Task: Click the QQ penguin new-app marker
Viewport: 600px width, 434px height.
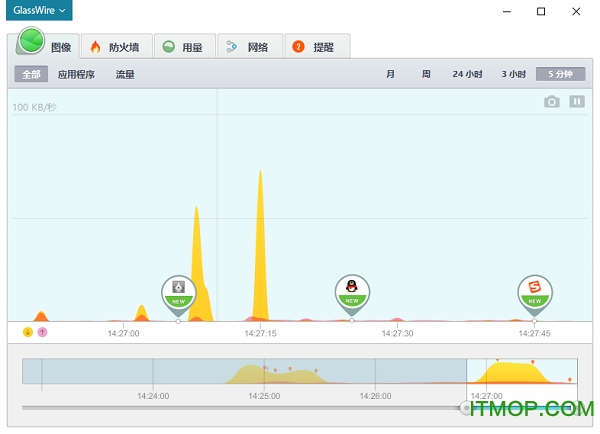Action: pyautogui.click(x=351, y=291)
